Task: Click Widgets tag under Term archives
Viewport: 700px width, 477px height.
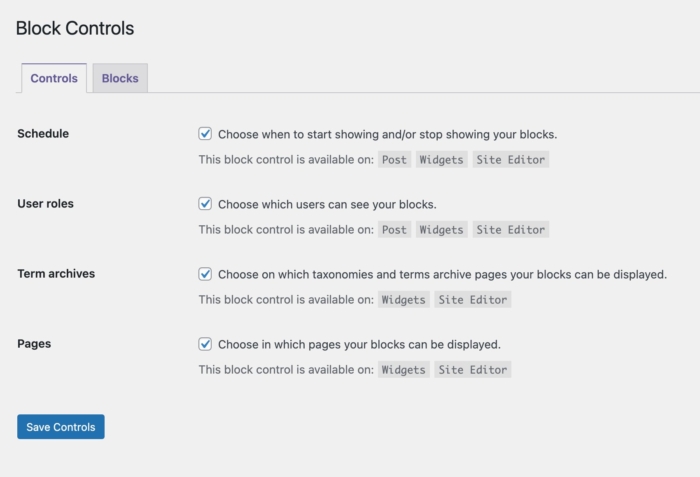Action: (x=403, y=300)
